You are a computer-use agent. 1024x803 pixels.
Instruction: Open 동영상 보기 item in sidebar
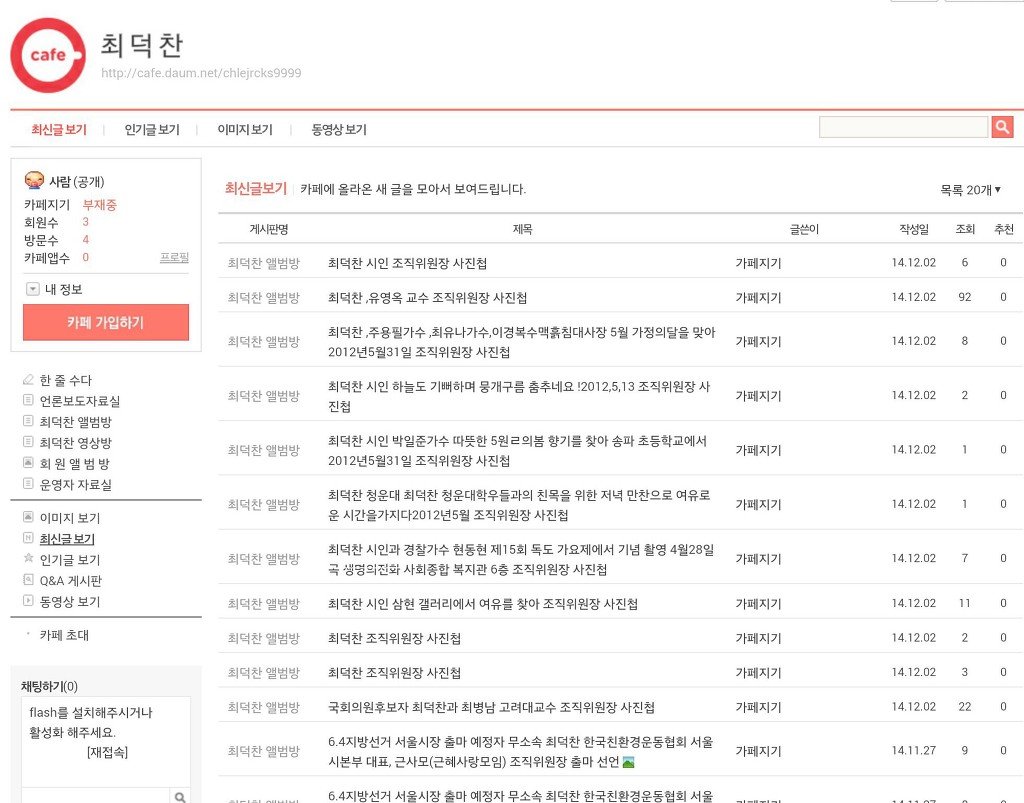(x=69, y=602)
